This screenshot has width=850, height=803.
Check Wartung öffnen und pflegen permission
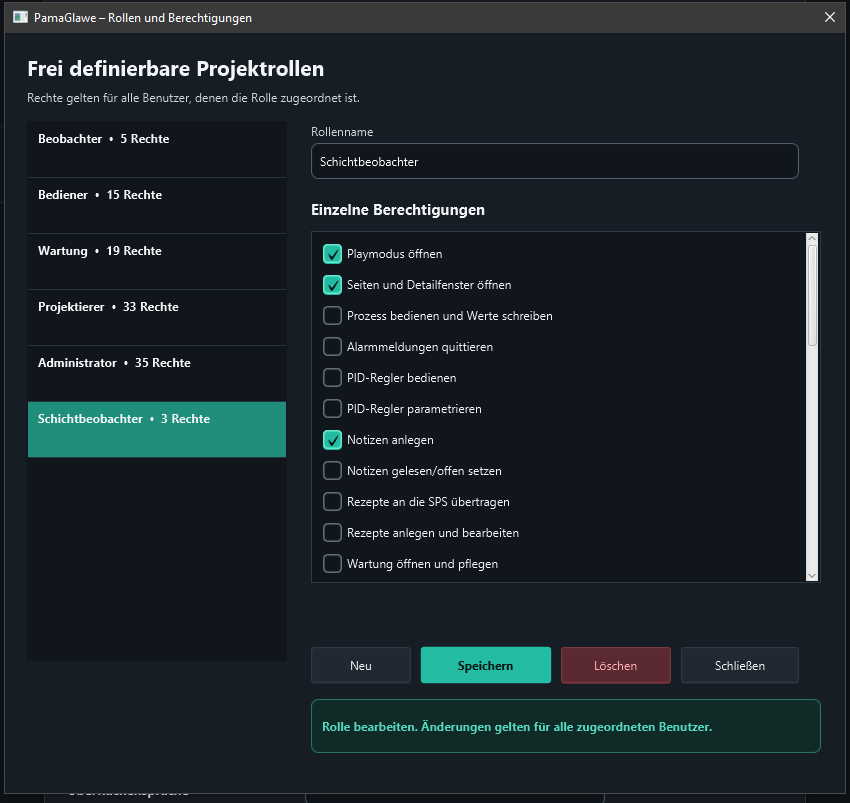(332, 563)
